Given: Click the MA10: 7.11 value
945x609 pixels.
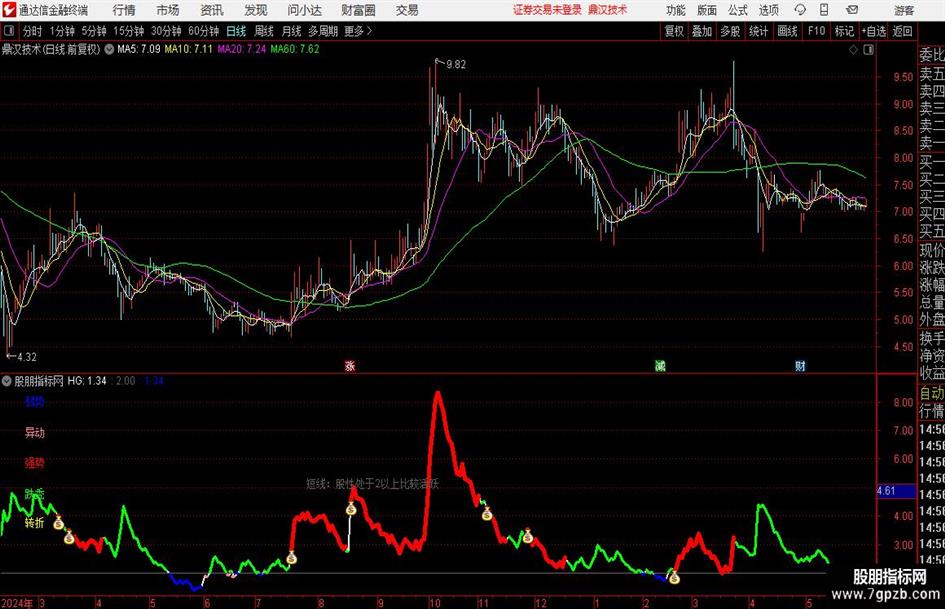Looking at the screenshot, I should (x=189, y=49).
